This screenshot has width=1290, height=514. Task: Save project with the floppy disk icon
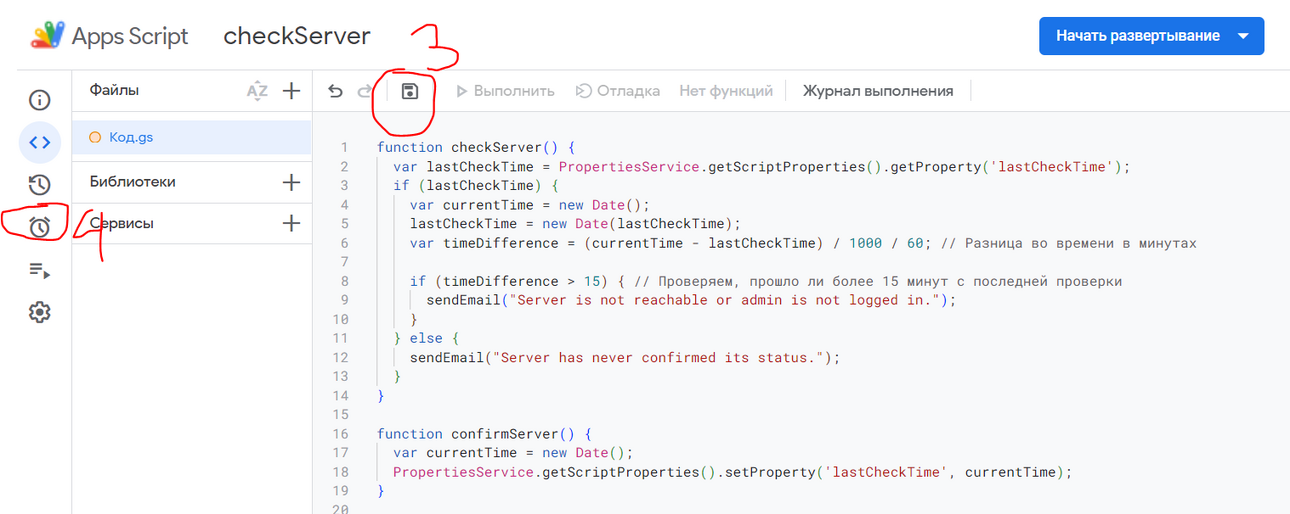(x=409, y=91)
